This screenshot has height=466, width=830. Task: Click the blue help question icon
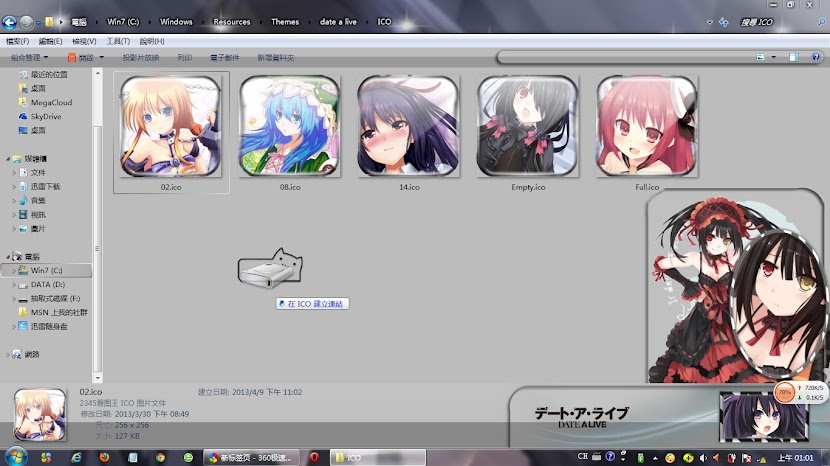[x=816, y=57]
